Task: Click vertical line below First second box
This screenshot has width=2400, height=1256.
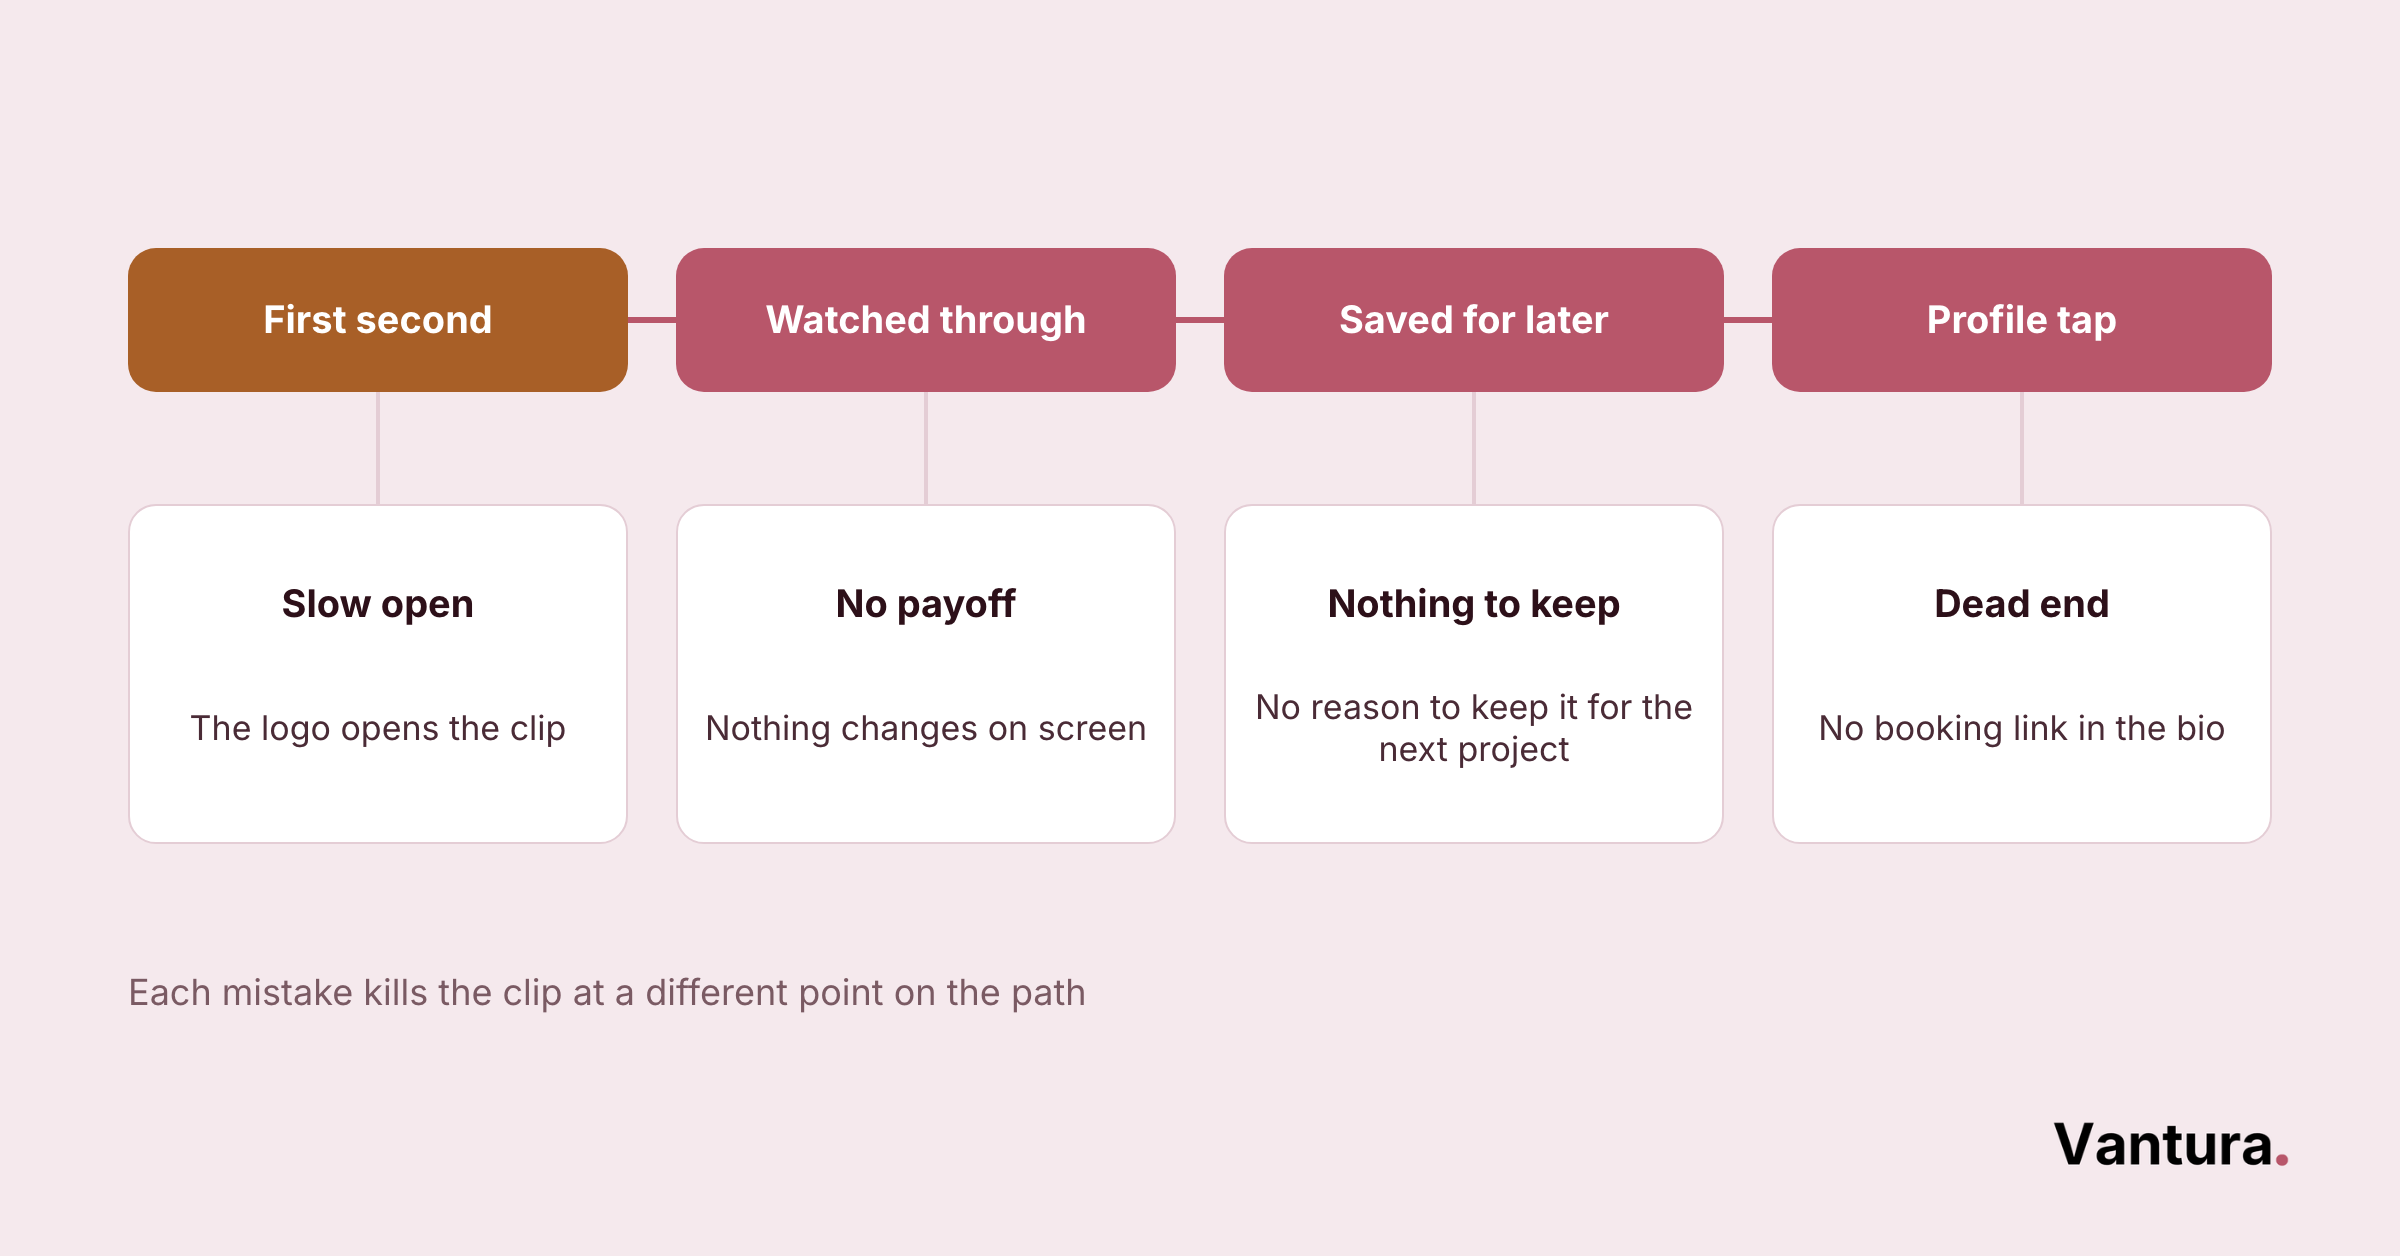Action: coord(378,448)
